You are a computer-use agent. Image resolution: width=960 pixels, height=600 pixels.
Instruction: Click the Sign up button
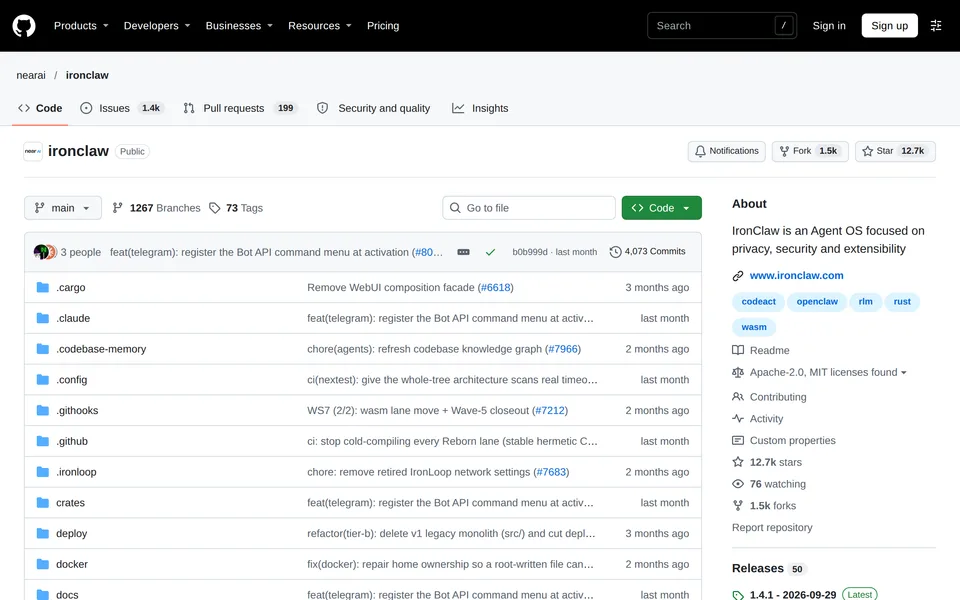click(889, 26)
